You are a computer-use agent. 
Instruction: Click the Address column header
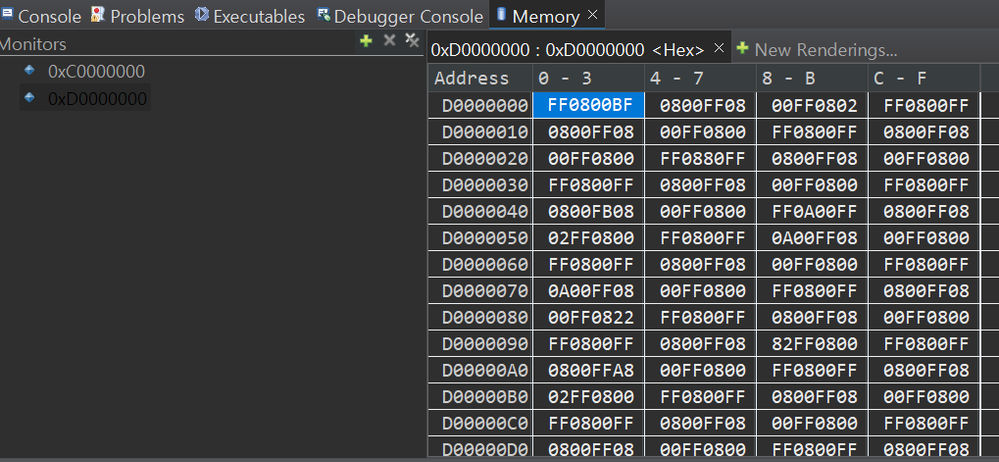[x=480, y=78]
